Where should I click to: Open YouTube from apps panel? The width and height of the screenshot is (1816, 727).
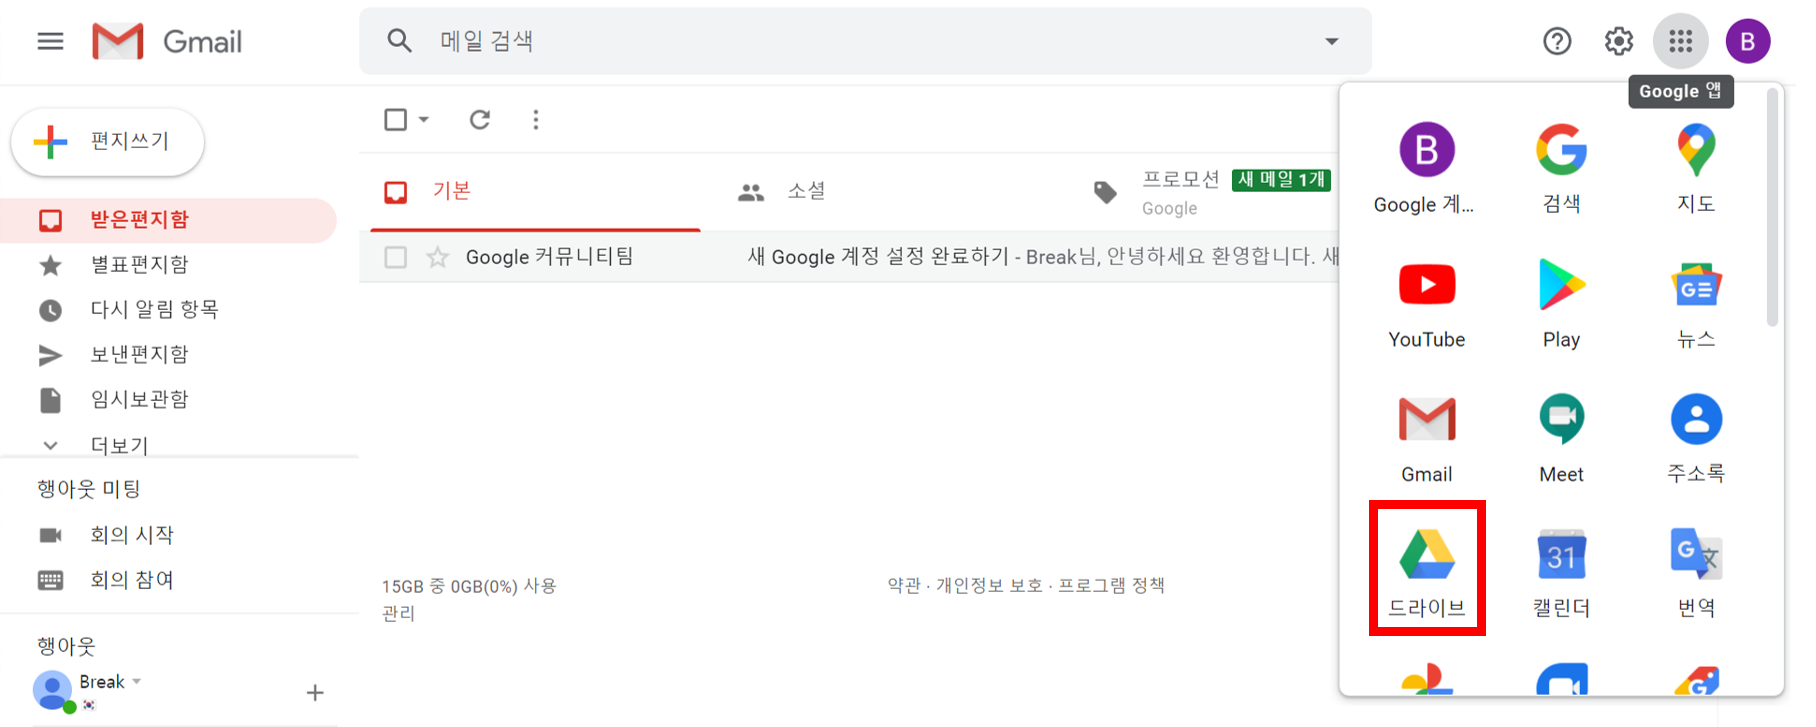(x=1426, y=304)
